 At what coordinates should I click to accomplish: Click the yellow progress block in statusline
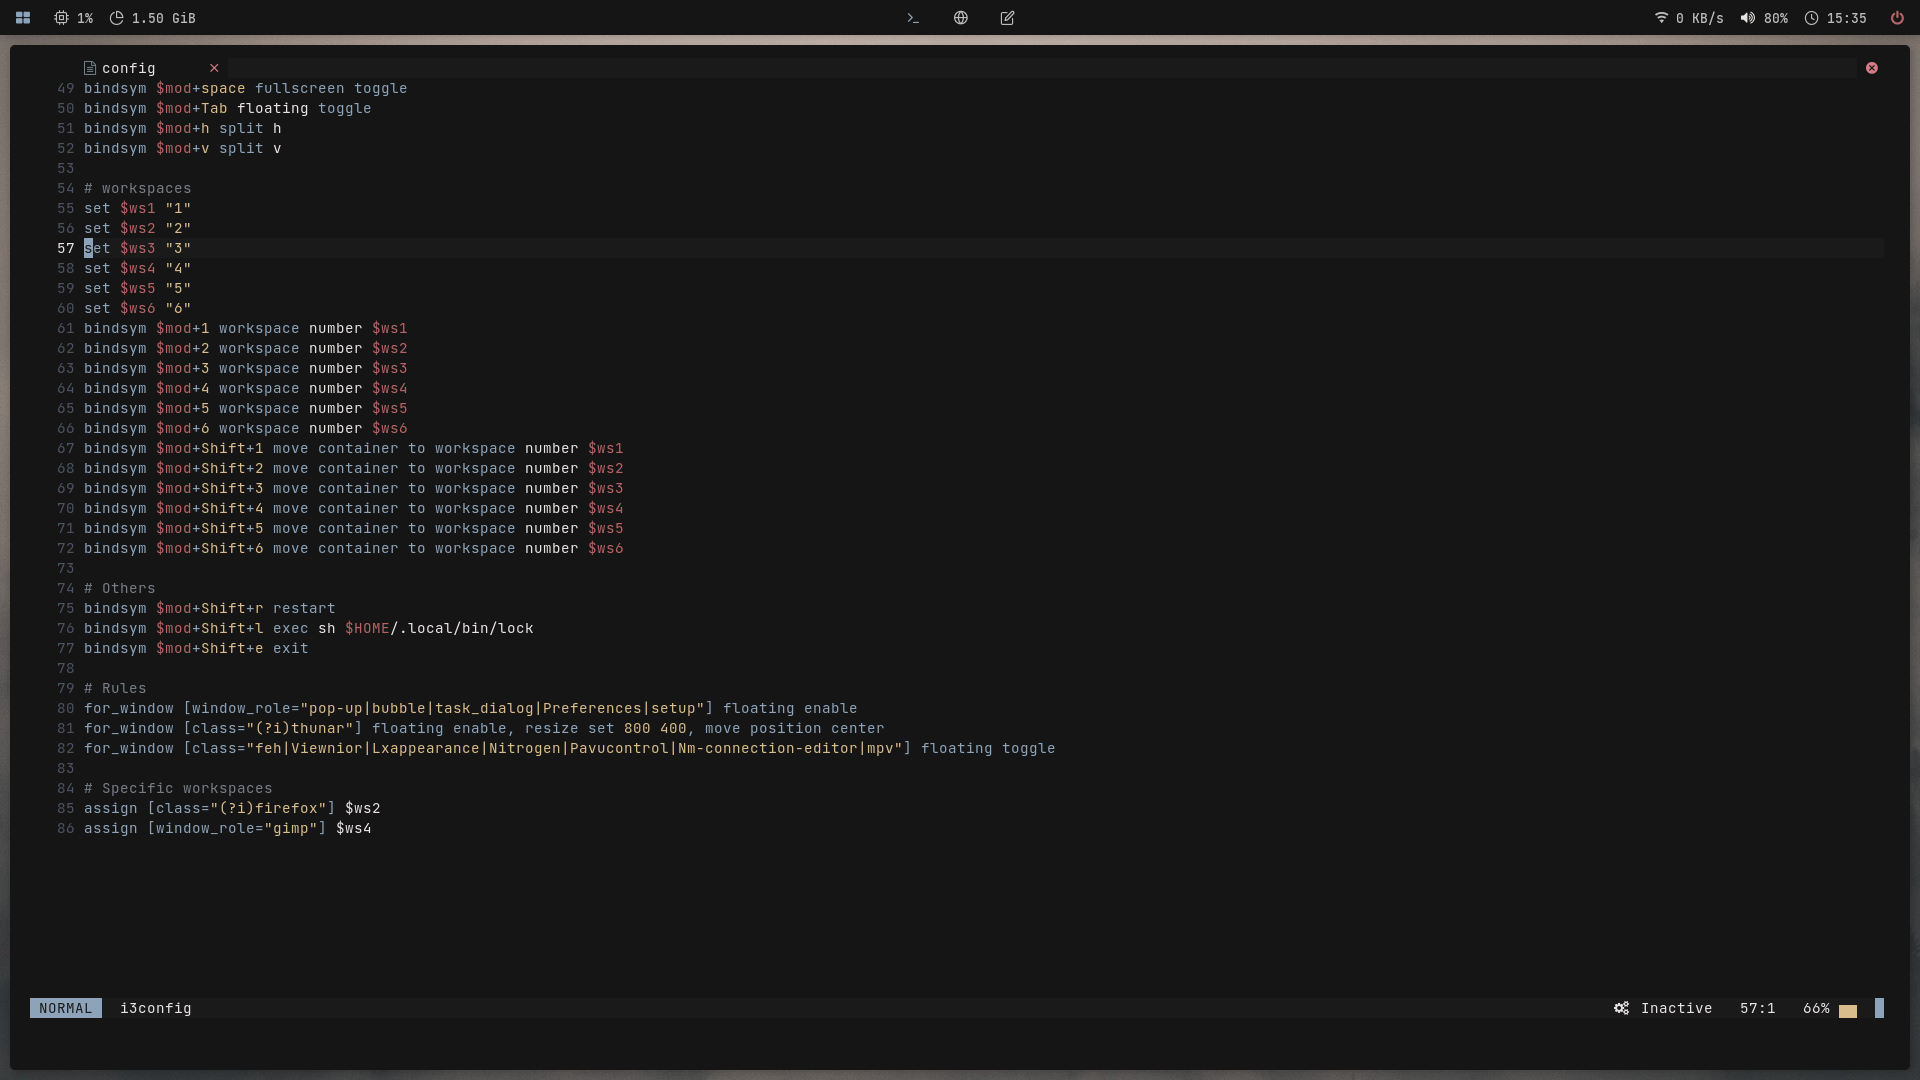coord(1848,1011)
